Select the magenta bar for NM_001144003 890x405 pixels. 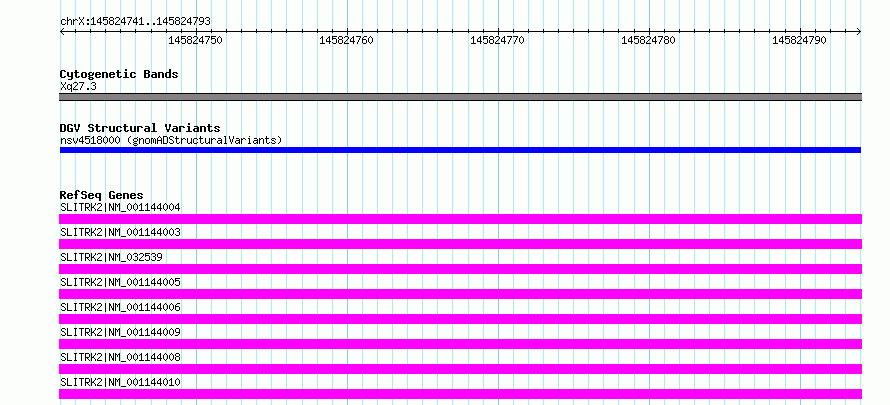click(460, 244)
